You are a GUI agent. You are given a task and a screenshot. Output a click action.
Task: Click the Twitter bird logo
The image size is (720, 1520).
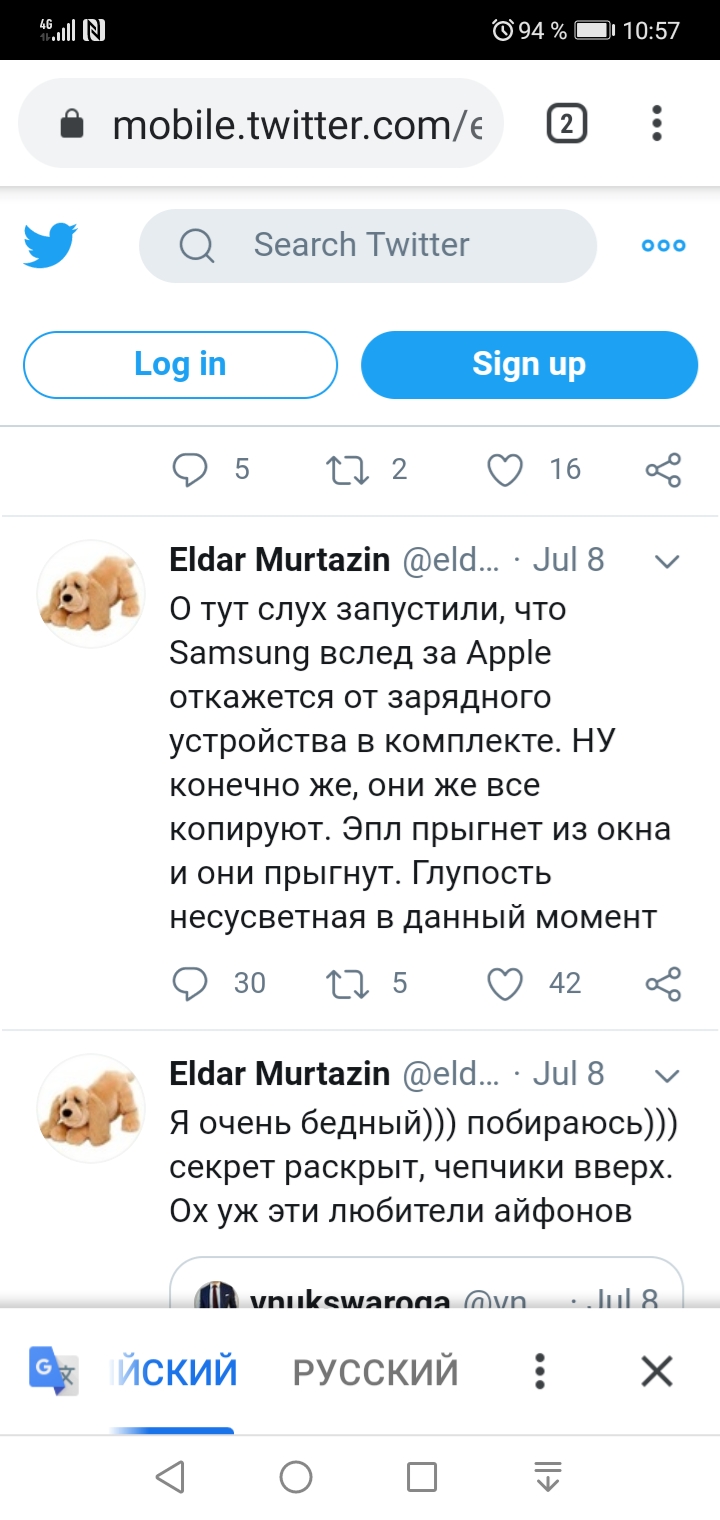[x=50, y=245]
